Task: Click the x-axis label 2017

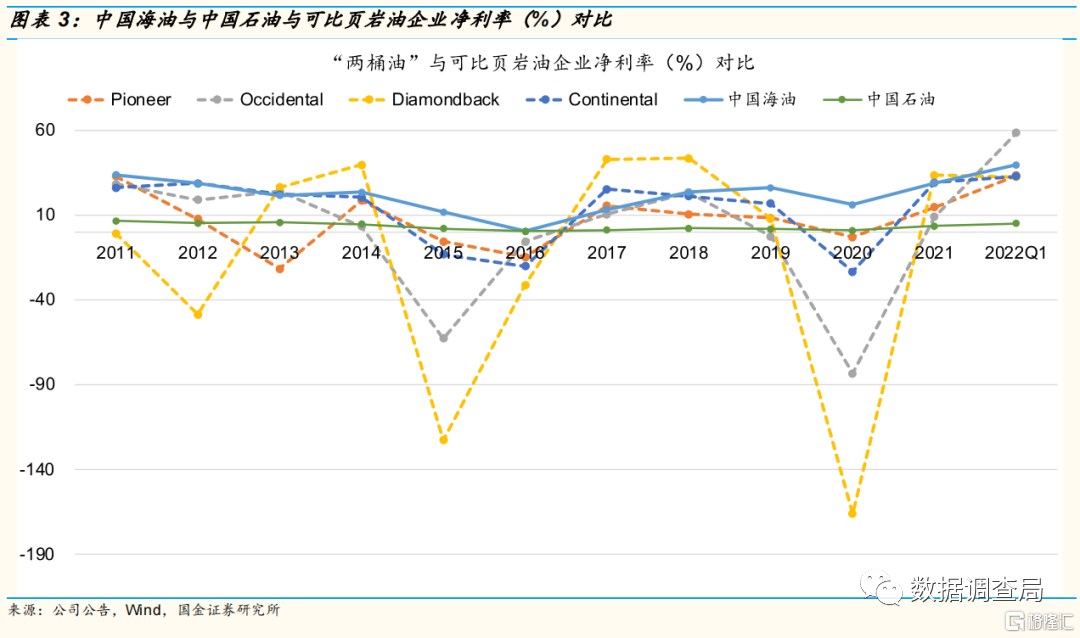Action: pos(607,253)
